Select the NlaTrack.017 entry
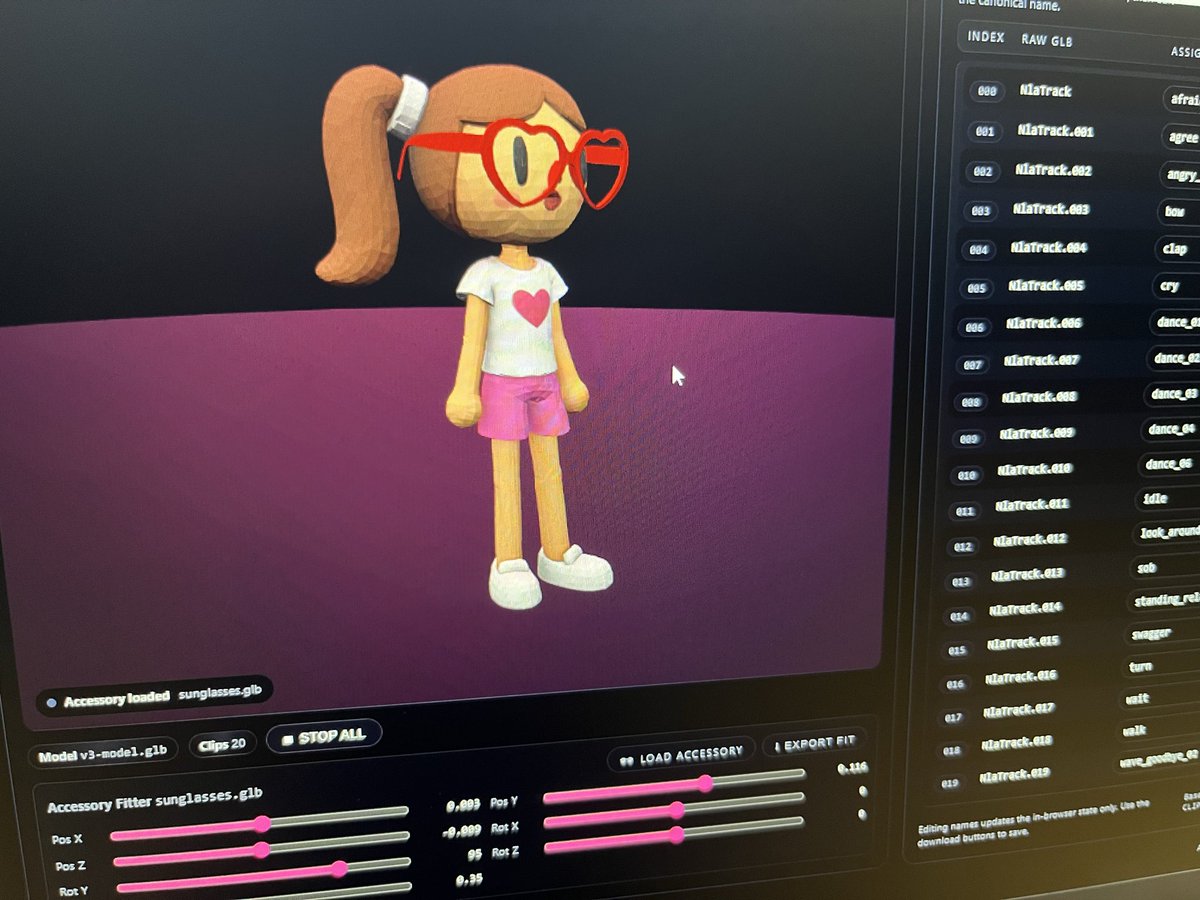 1021,709
